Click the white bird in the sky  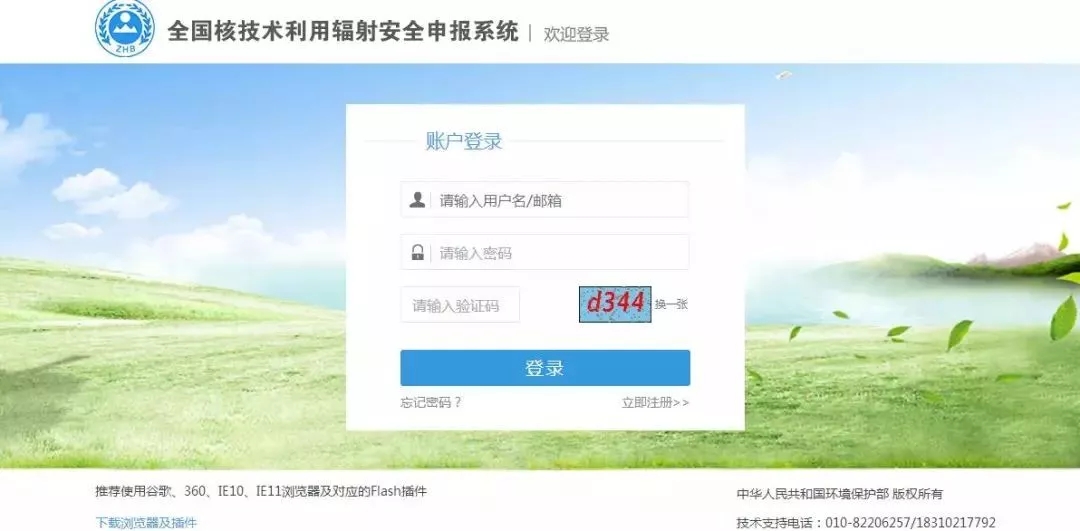[x=783, y=74]
